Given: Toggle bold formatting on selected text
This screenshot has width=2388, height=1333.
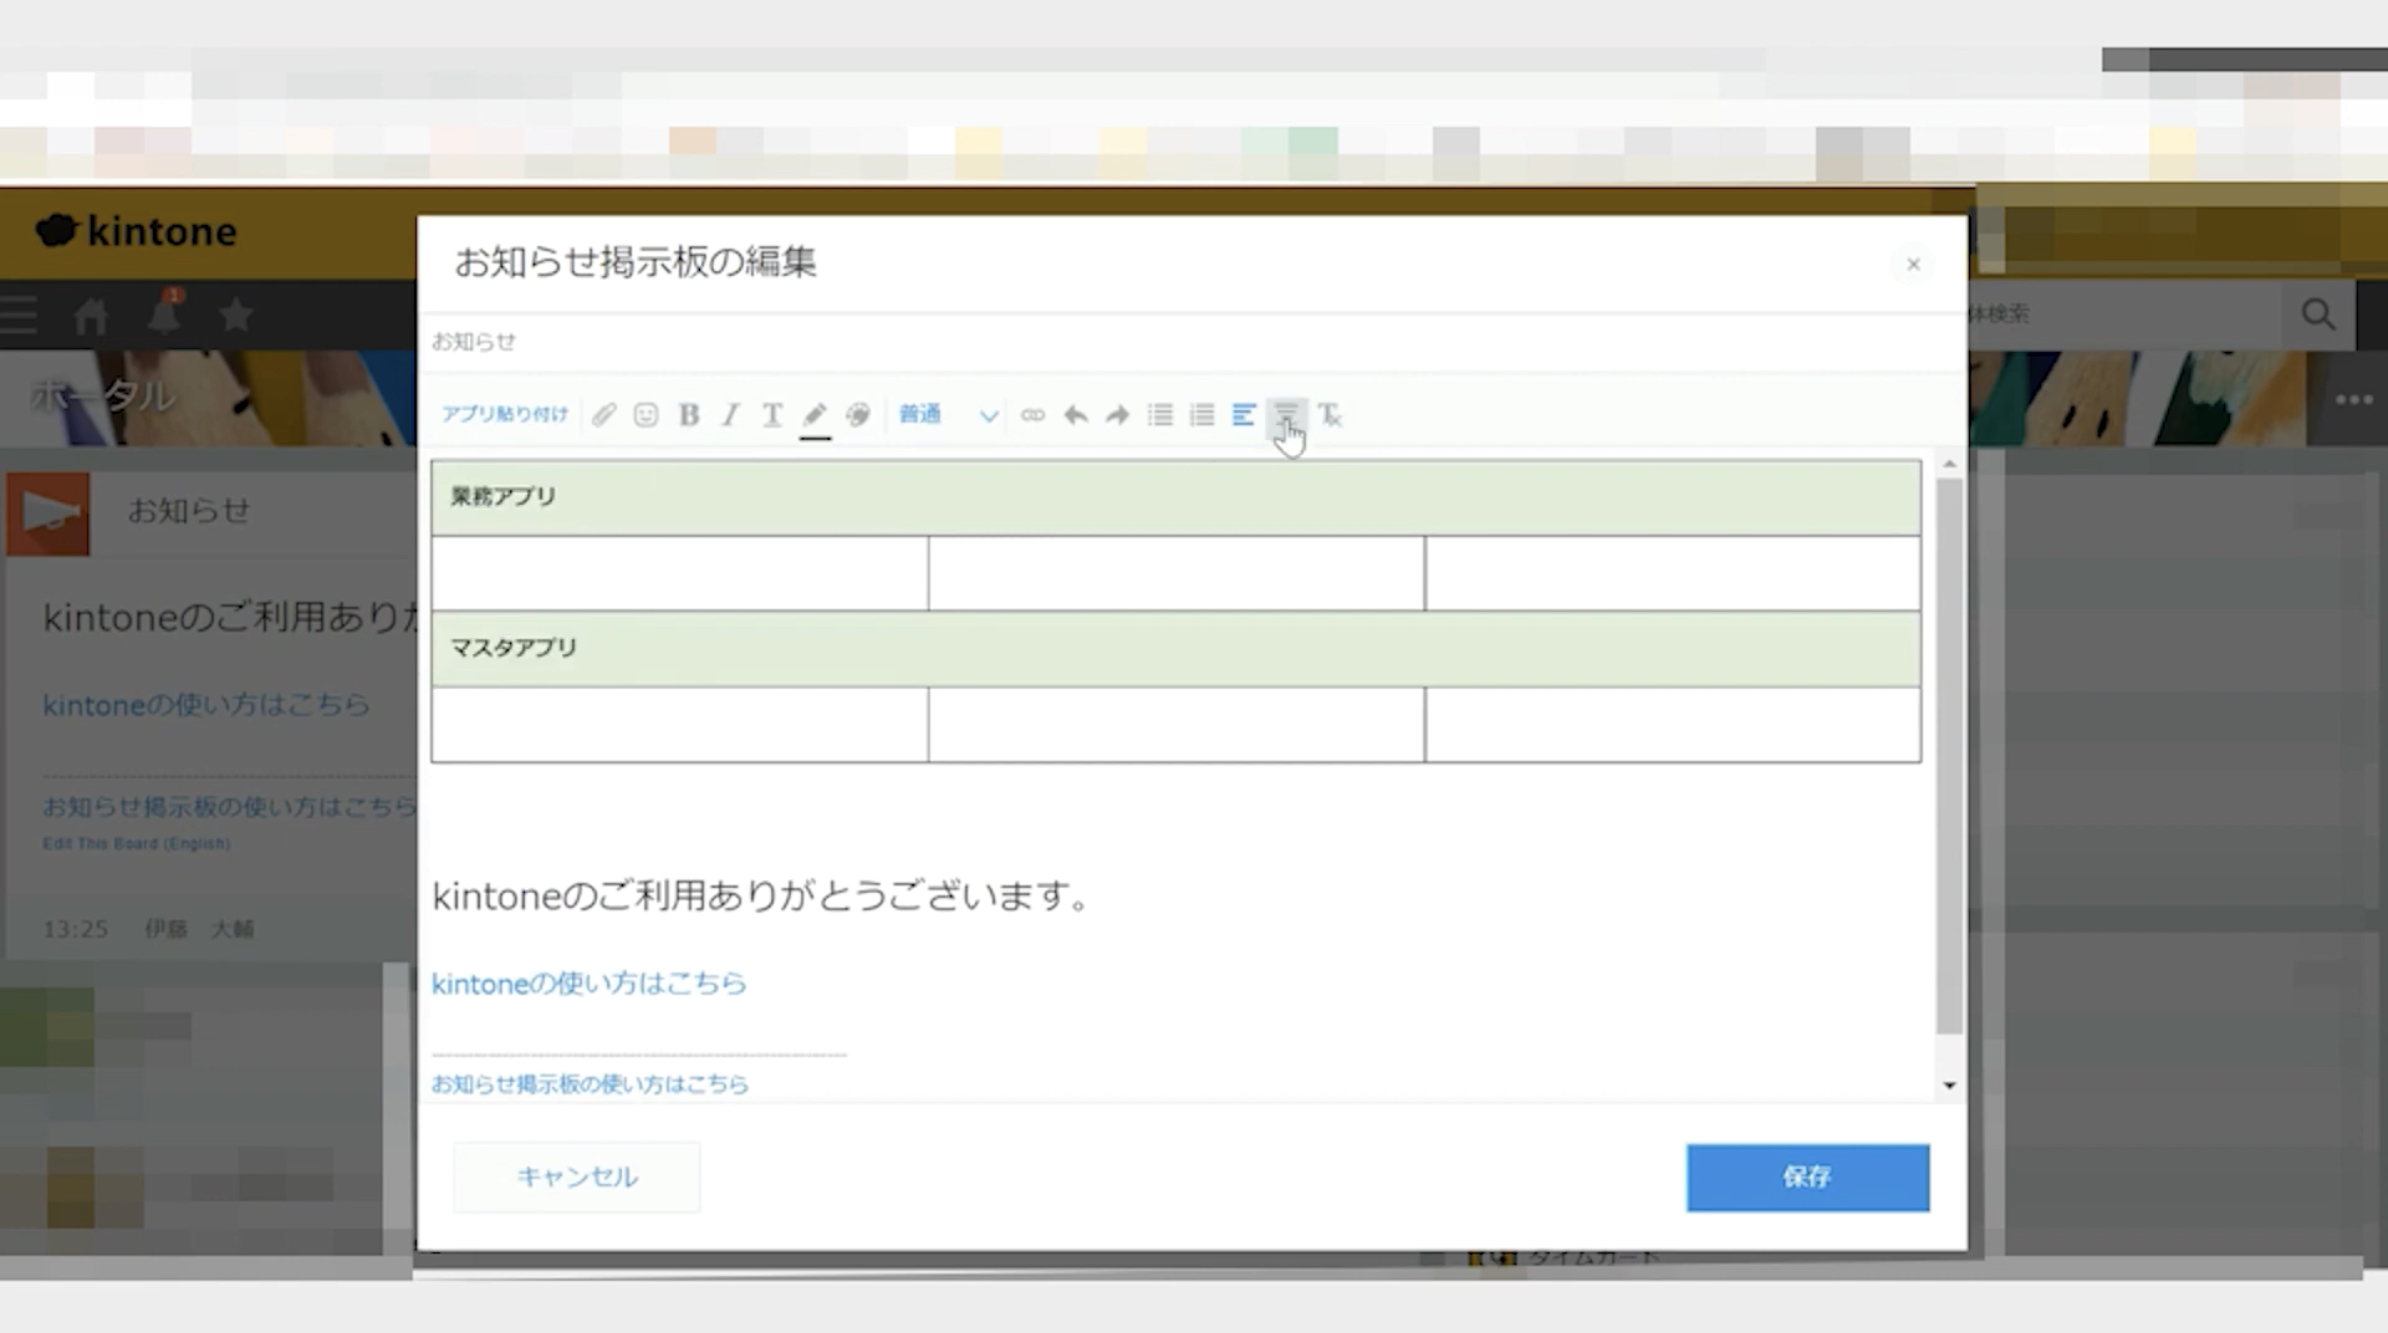Looking at the screenshot, I should point(690,414).
